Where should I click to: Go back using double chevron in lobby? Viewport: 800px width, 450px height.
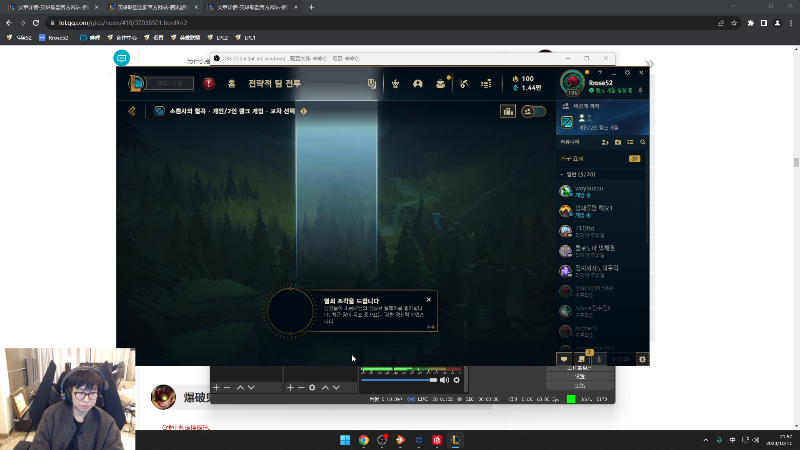(x=132, y=111)
